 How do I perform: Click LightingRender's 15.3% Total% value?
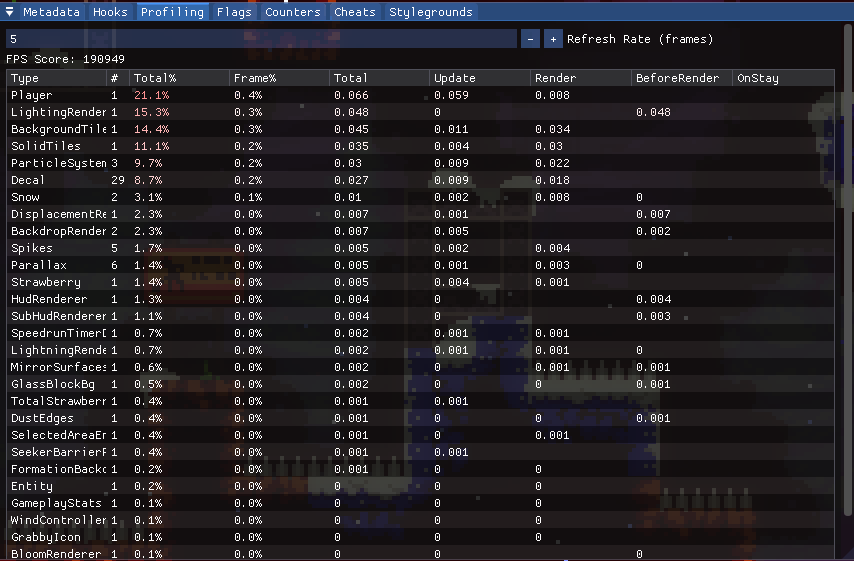coord(151,112)
